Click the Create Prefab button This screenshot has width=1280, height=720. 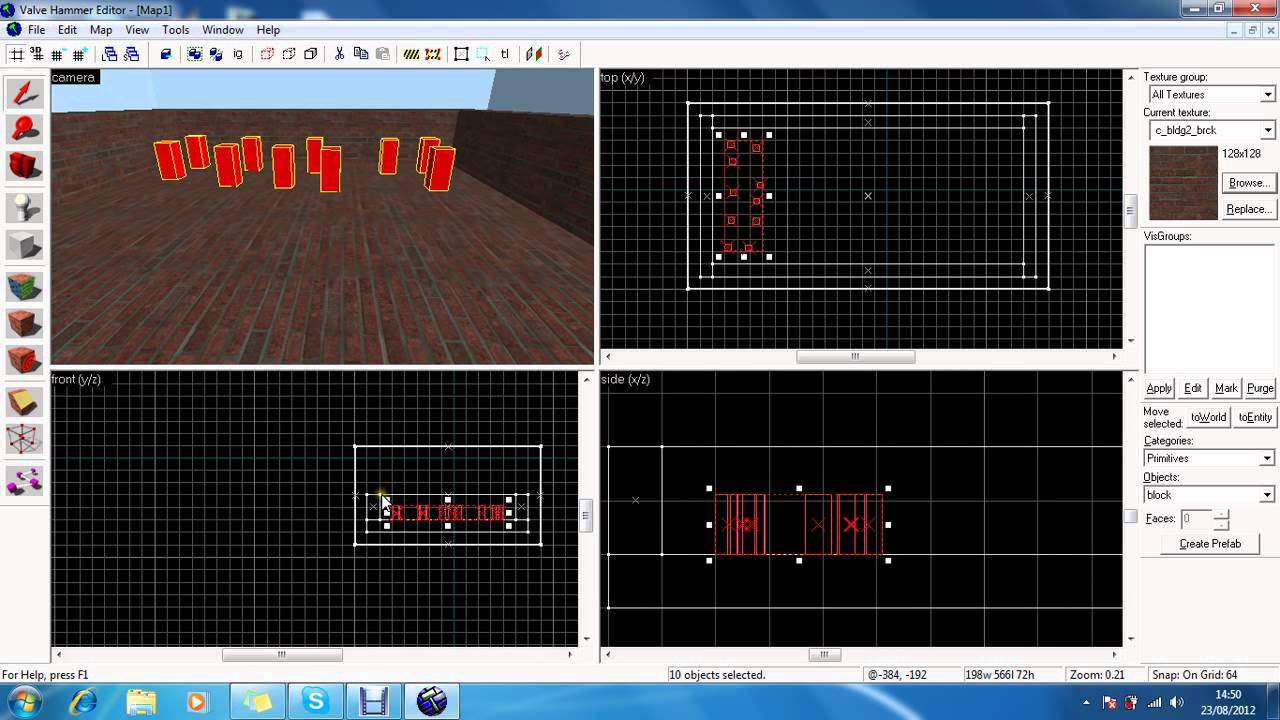1210,544
